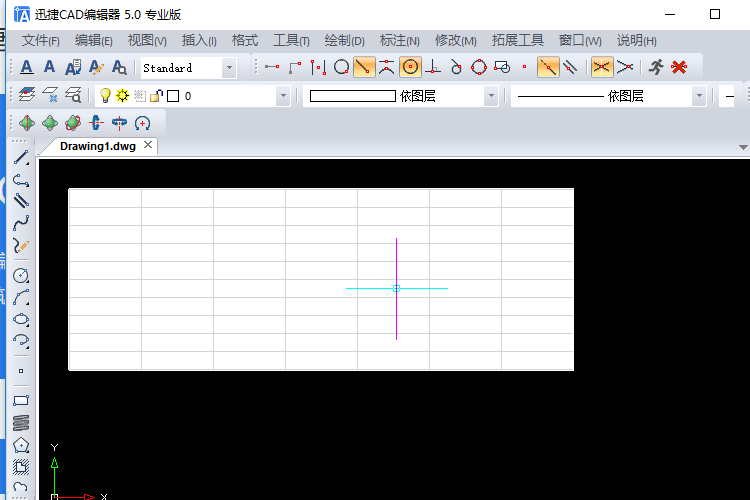Select the Multiline (double line) tool
This screenshot has height=500, width=750.
click(x=21, y=200)
